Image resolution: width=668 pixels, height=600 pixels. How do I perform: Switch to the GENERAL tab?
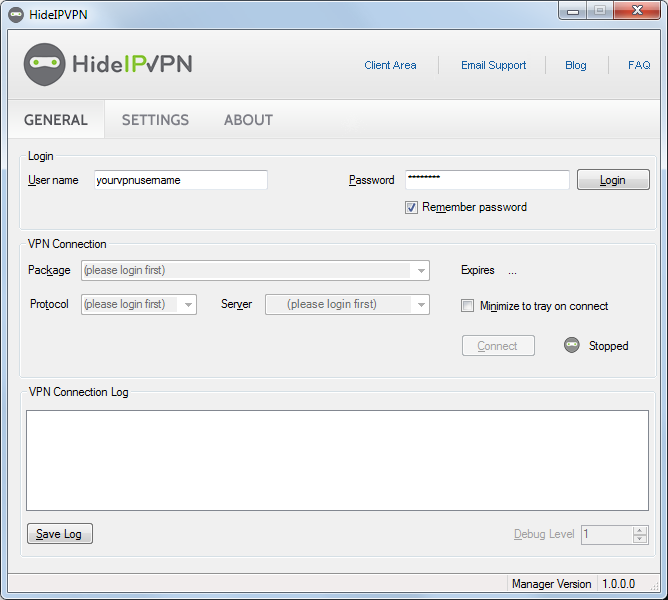tap(56, 120)
